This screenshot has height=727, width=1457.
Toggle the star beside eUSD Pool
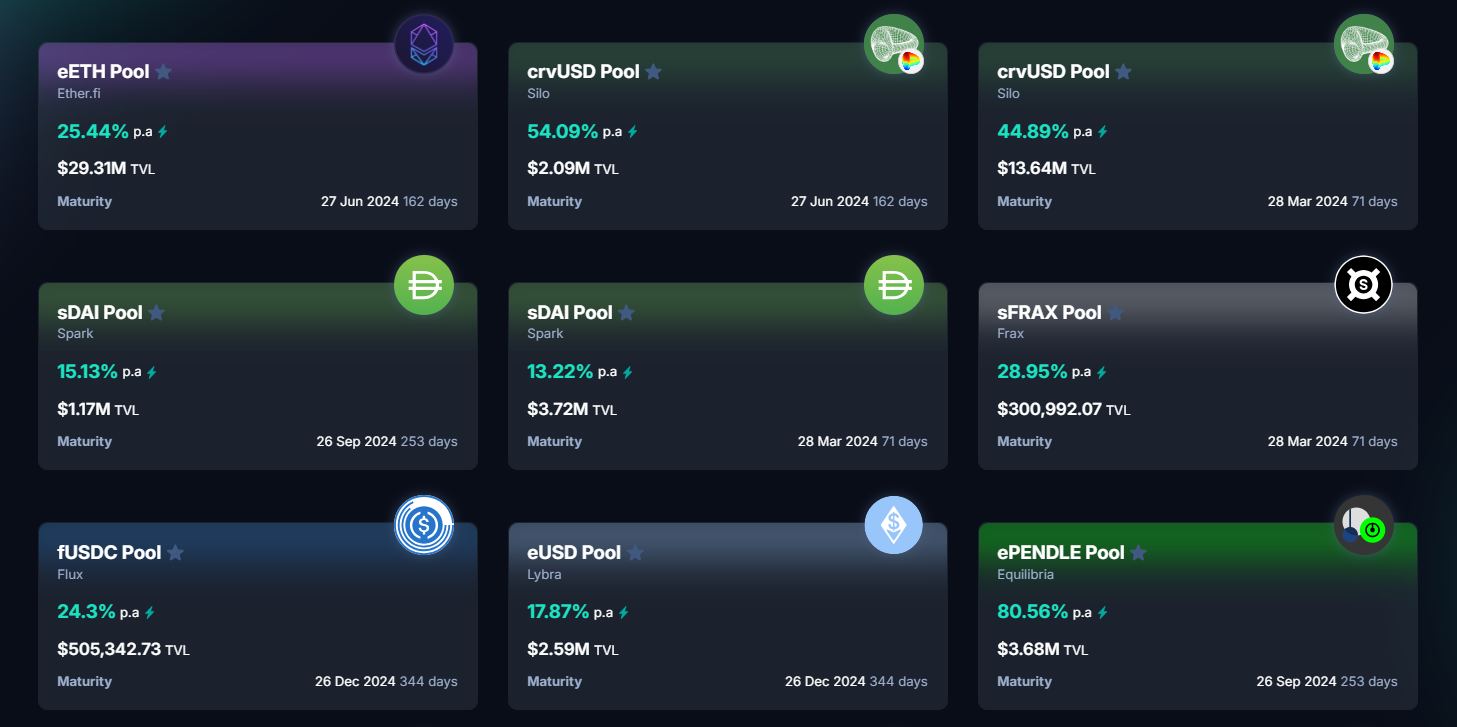pos(635,552)
